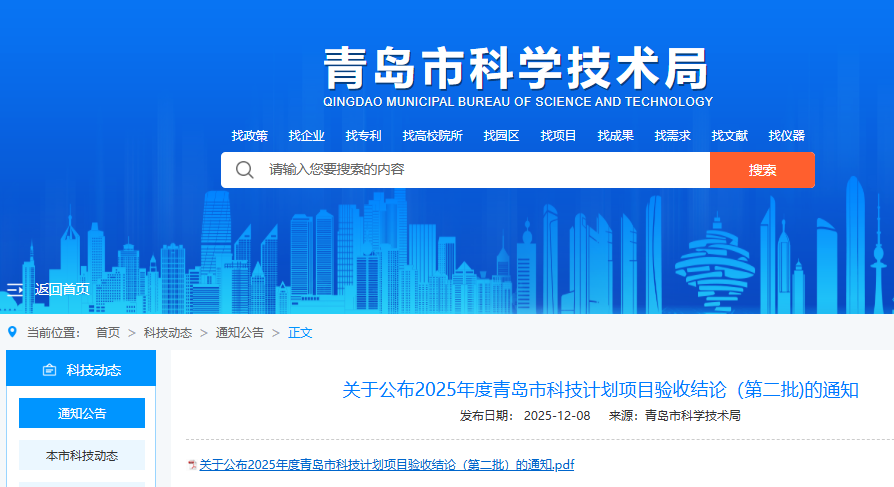Viewport: 894px width, 487px height.
Task: Click the PDF file icon beside attachment
Action: [192, 465]
